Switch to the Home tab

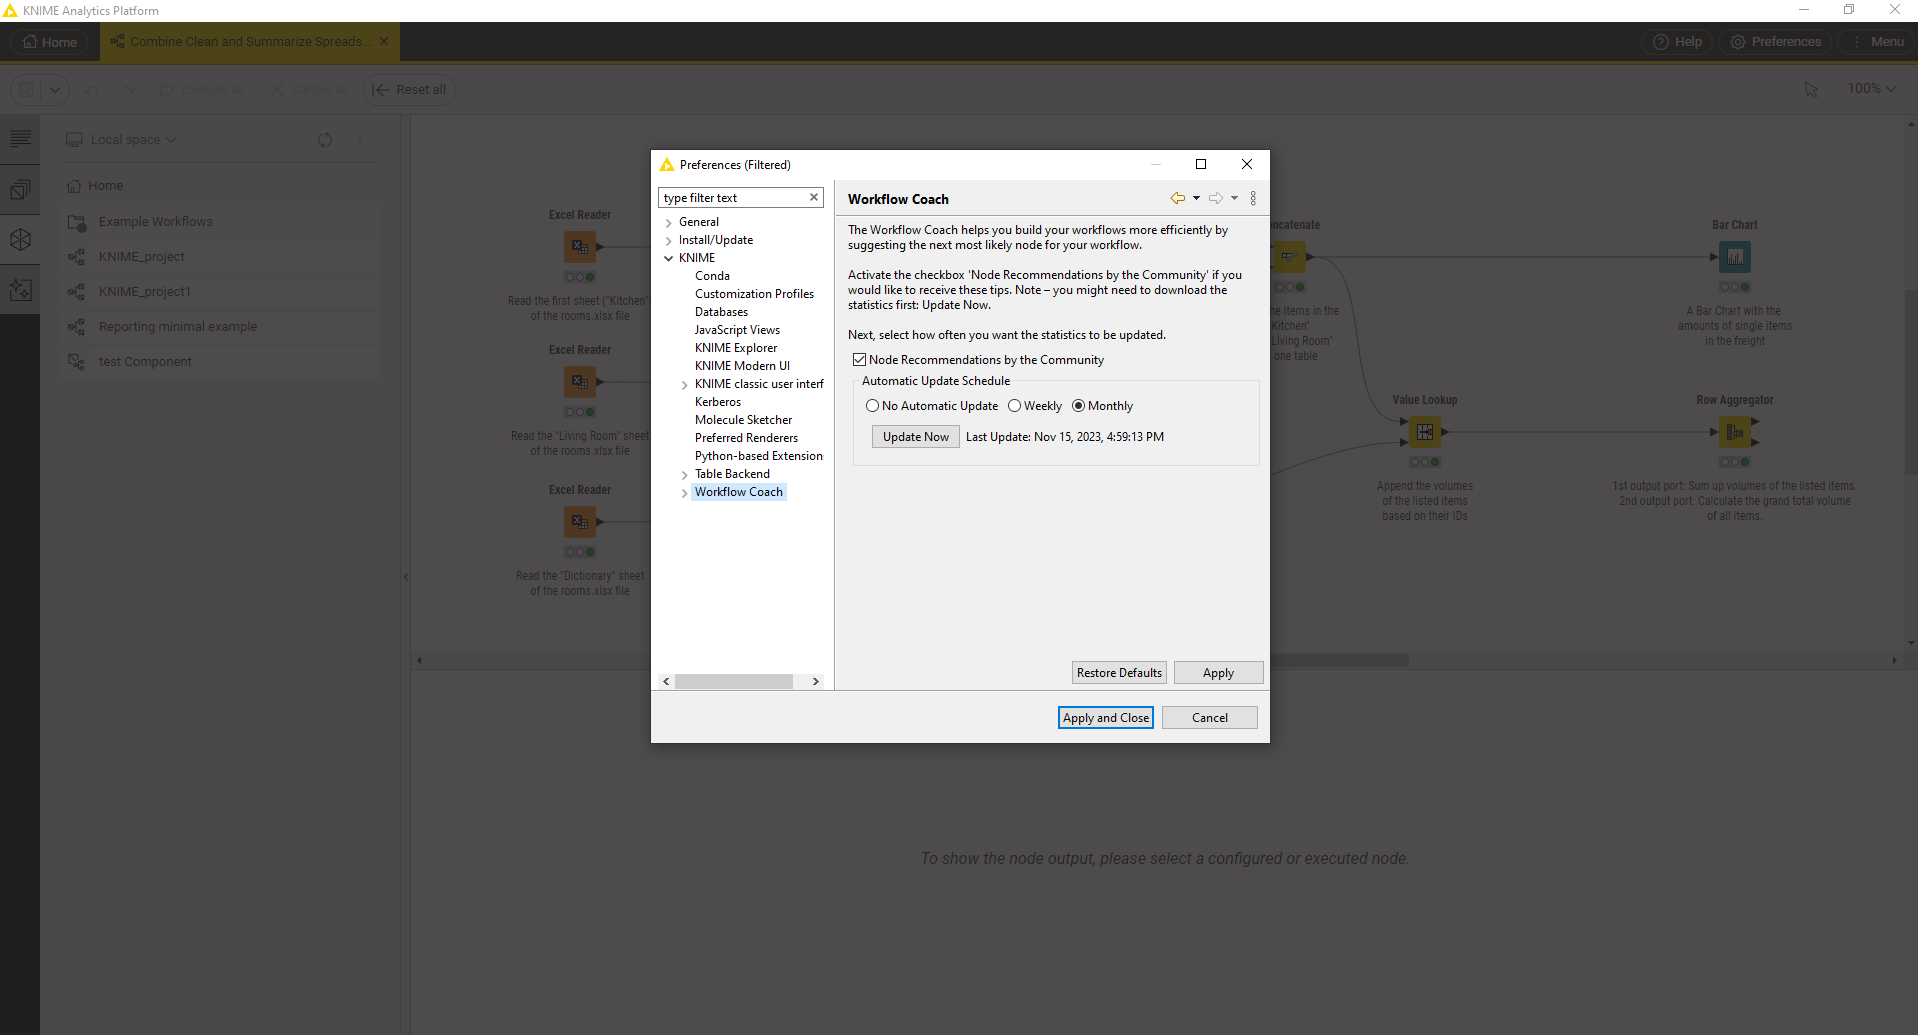50,42
